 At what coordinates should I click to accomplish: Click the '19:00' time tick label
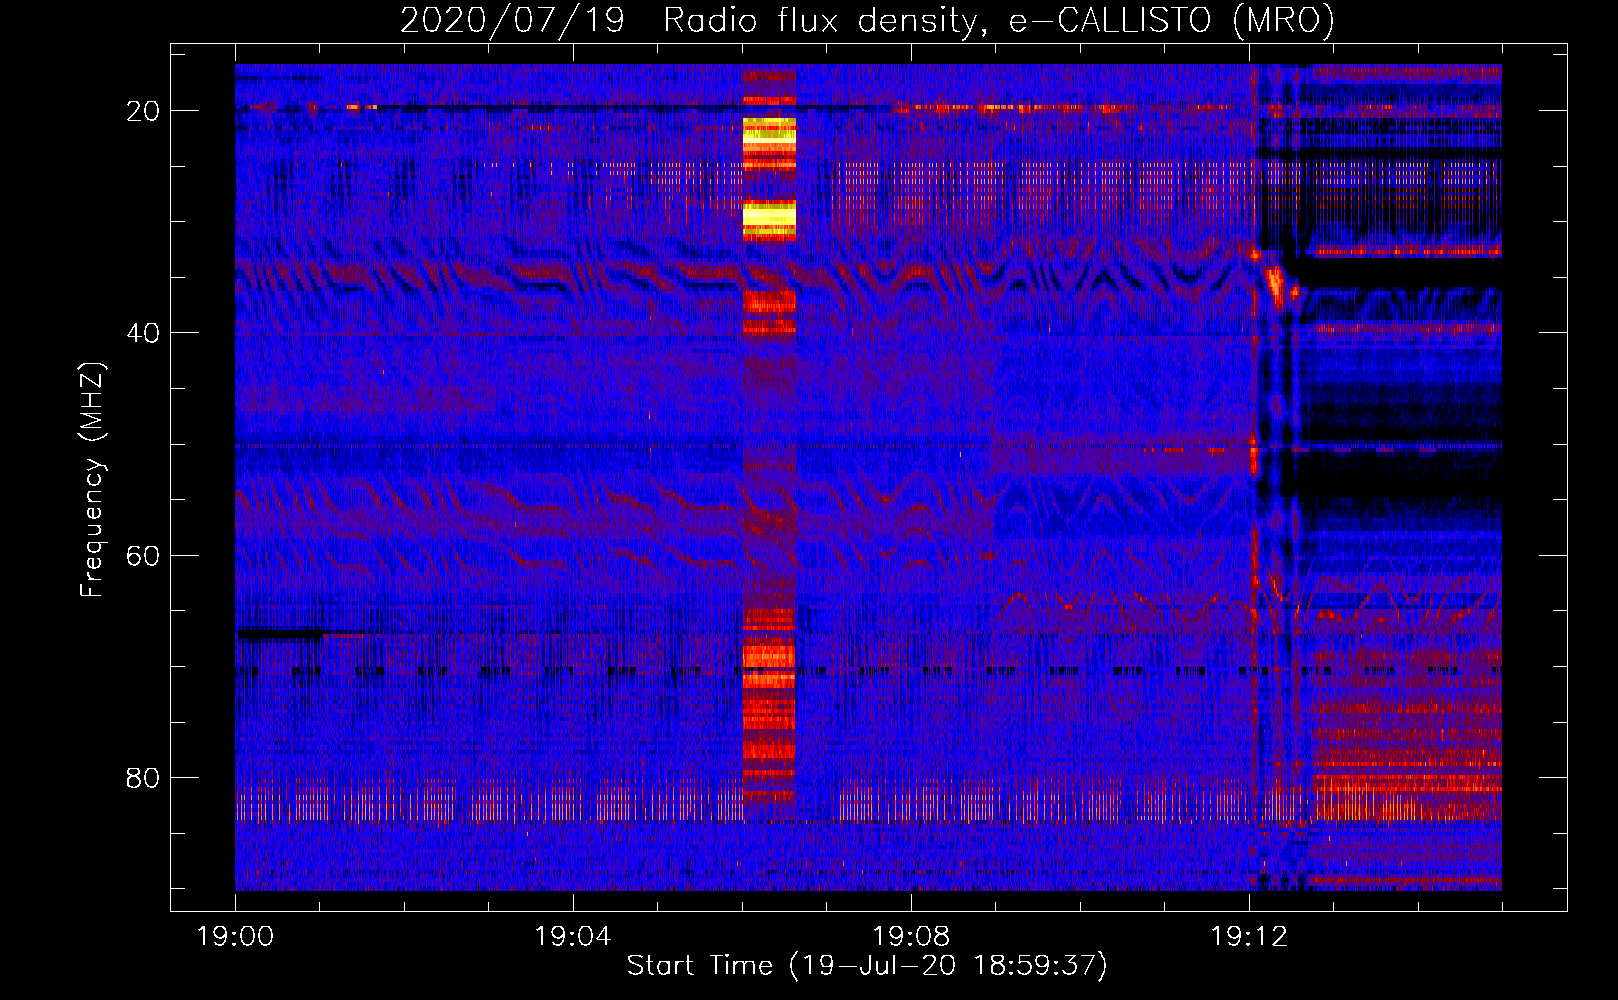coord(235,937)
